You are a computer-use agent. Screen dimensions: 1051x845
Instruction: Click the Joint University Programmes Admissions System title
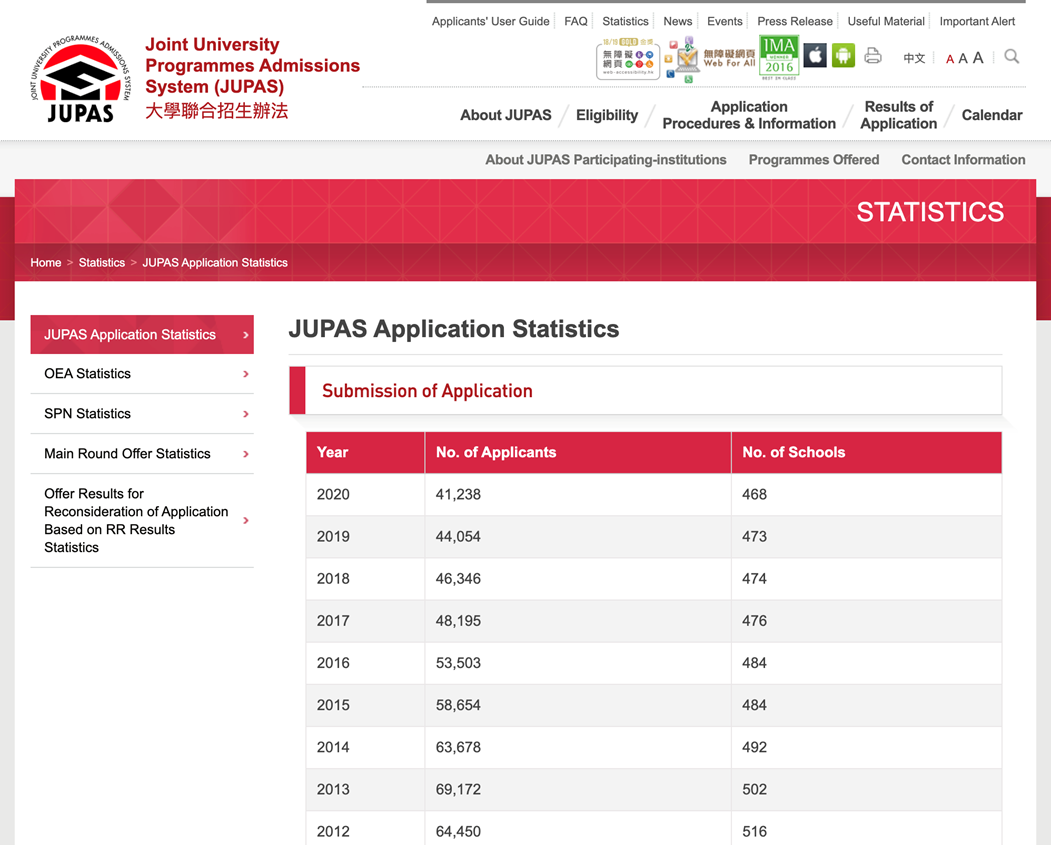(x=253, y=66)
